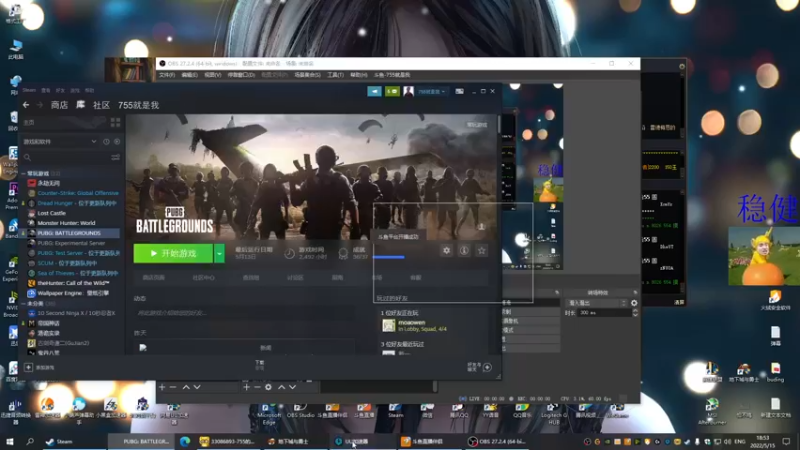Select PUBG: BATTLEGROUNDS in the game list
800x450 pixels.
pyautogui.click(x=69, y=233)
